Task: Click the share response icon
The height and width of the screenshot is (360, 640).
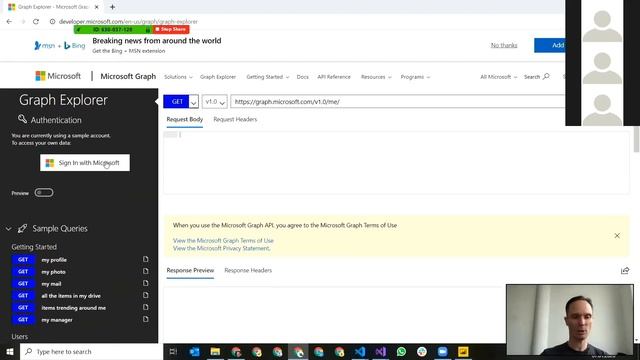Action: tap(625, 271)
